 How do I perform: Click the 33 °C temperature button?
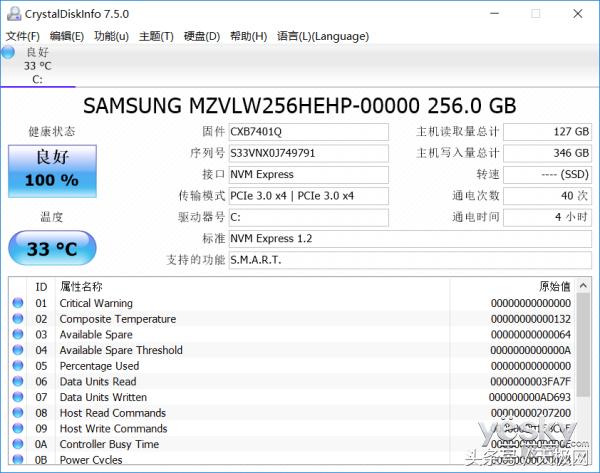52,248
